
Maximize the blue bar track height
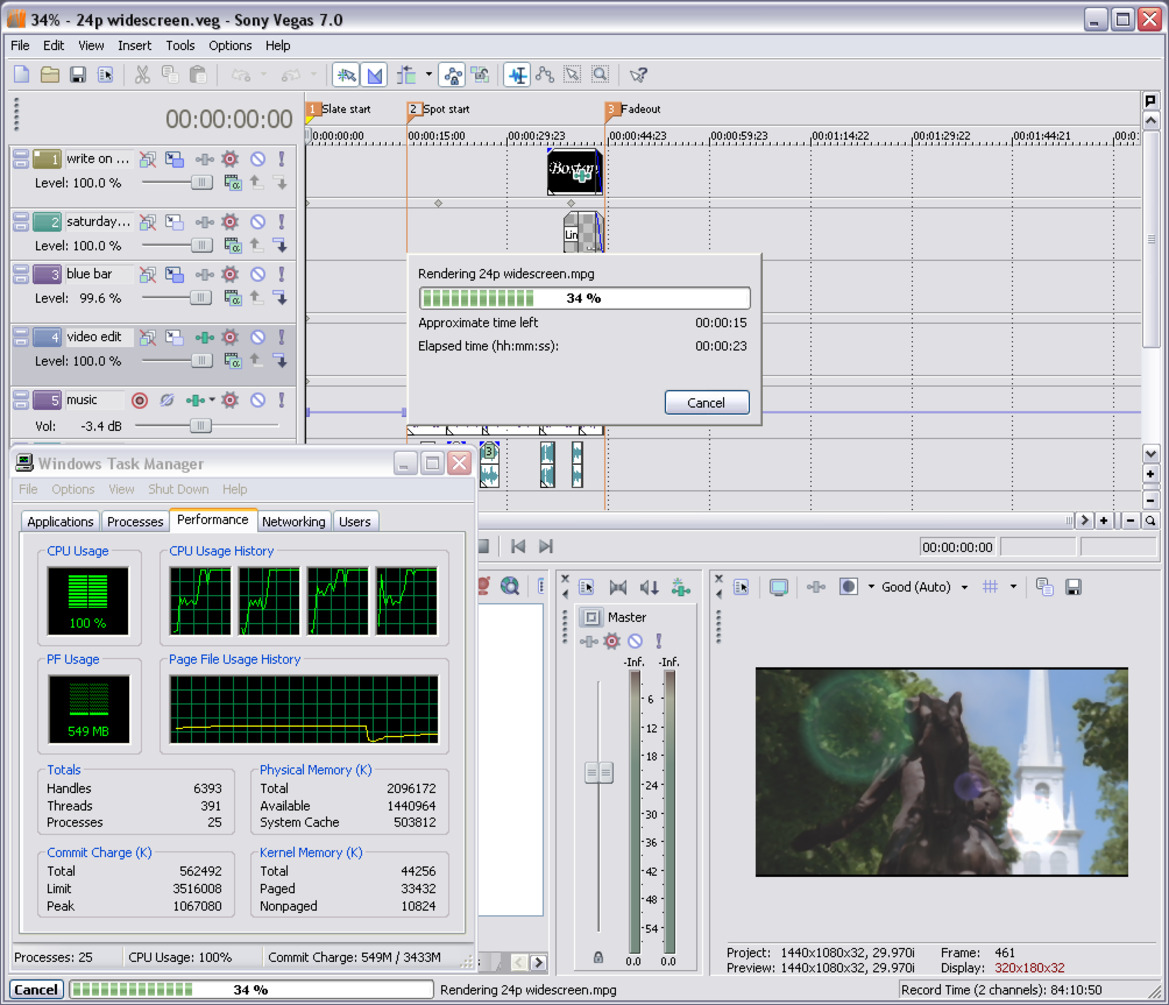(x=21, y=278)
